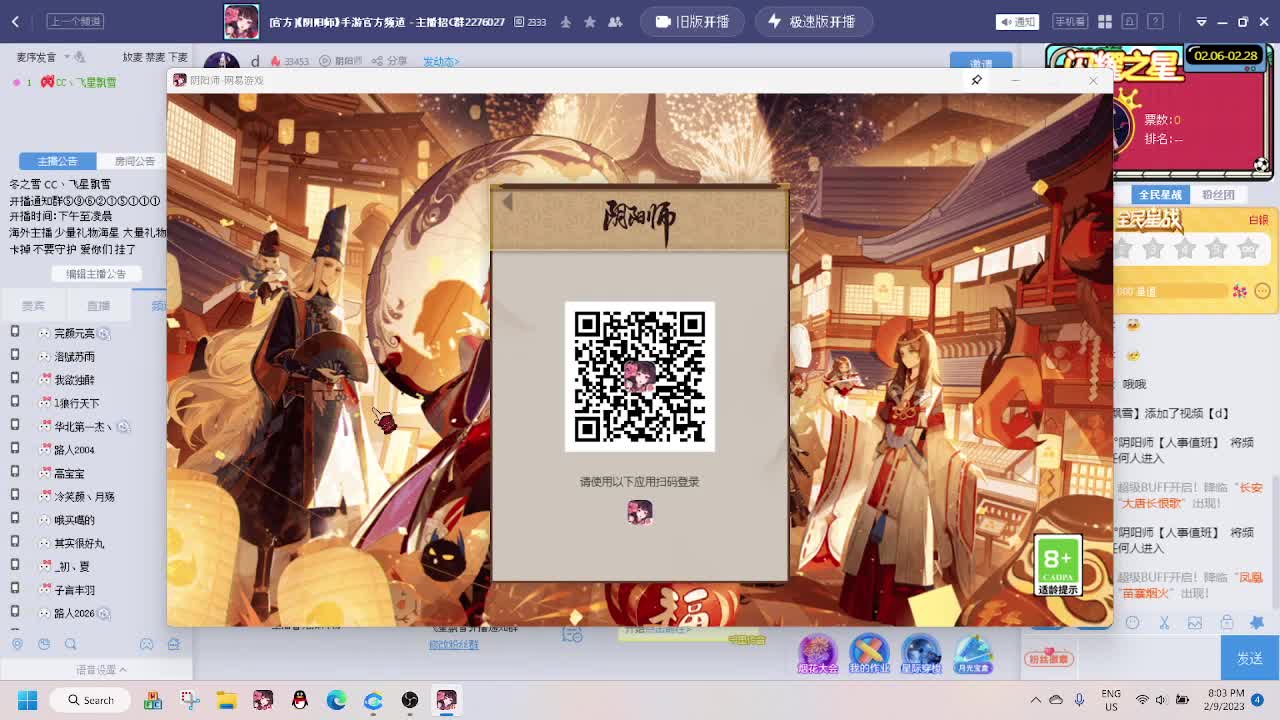Click the back arrow on the login panel

[507, 201]
